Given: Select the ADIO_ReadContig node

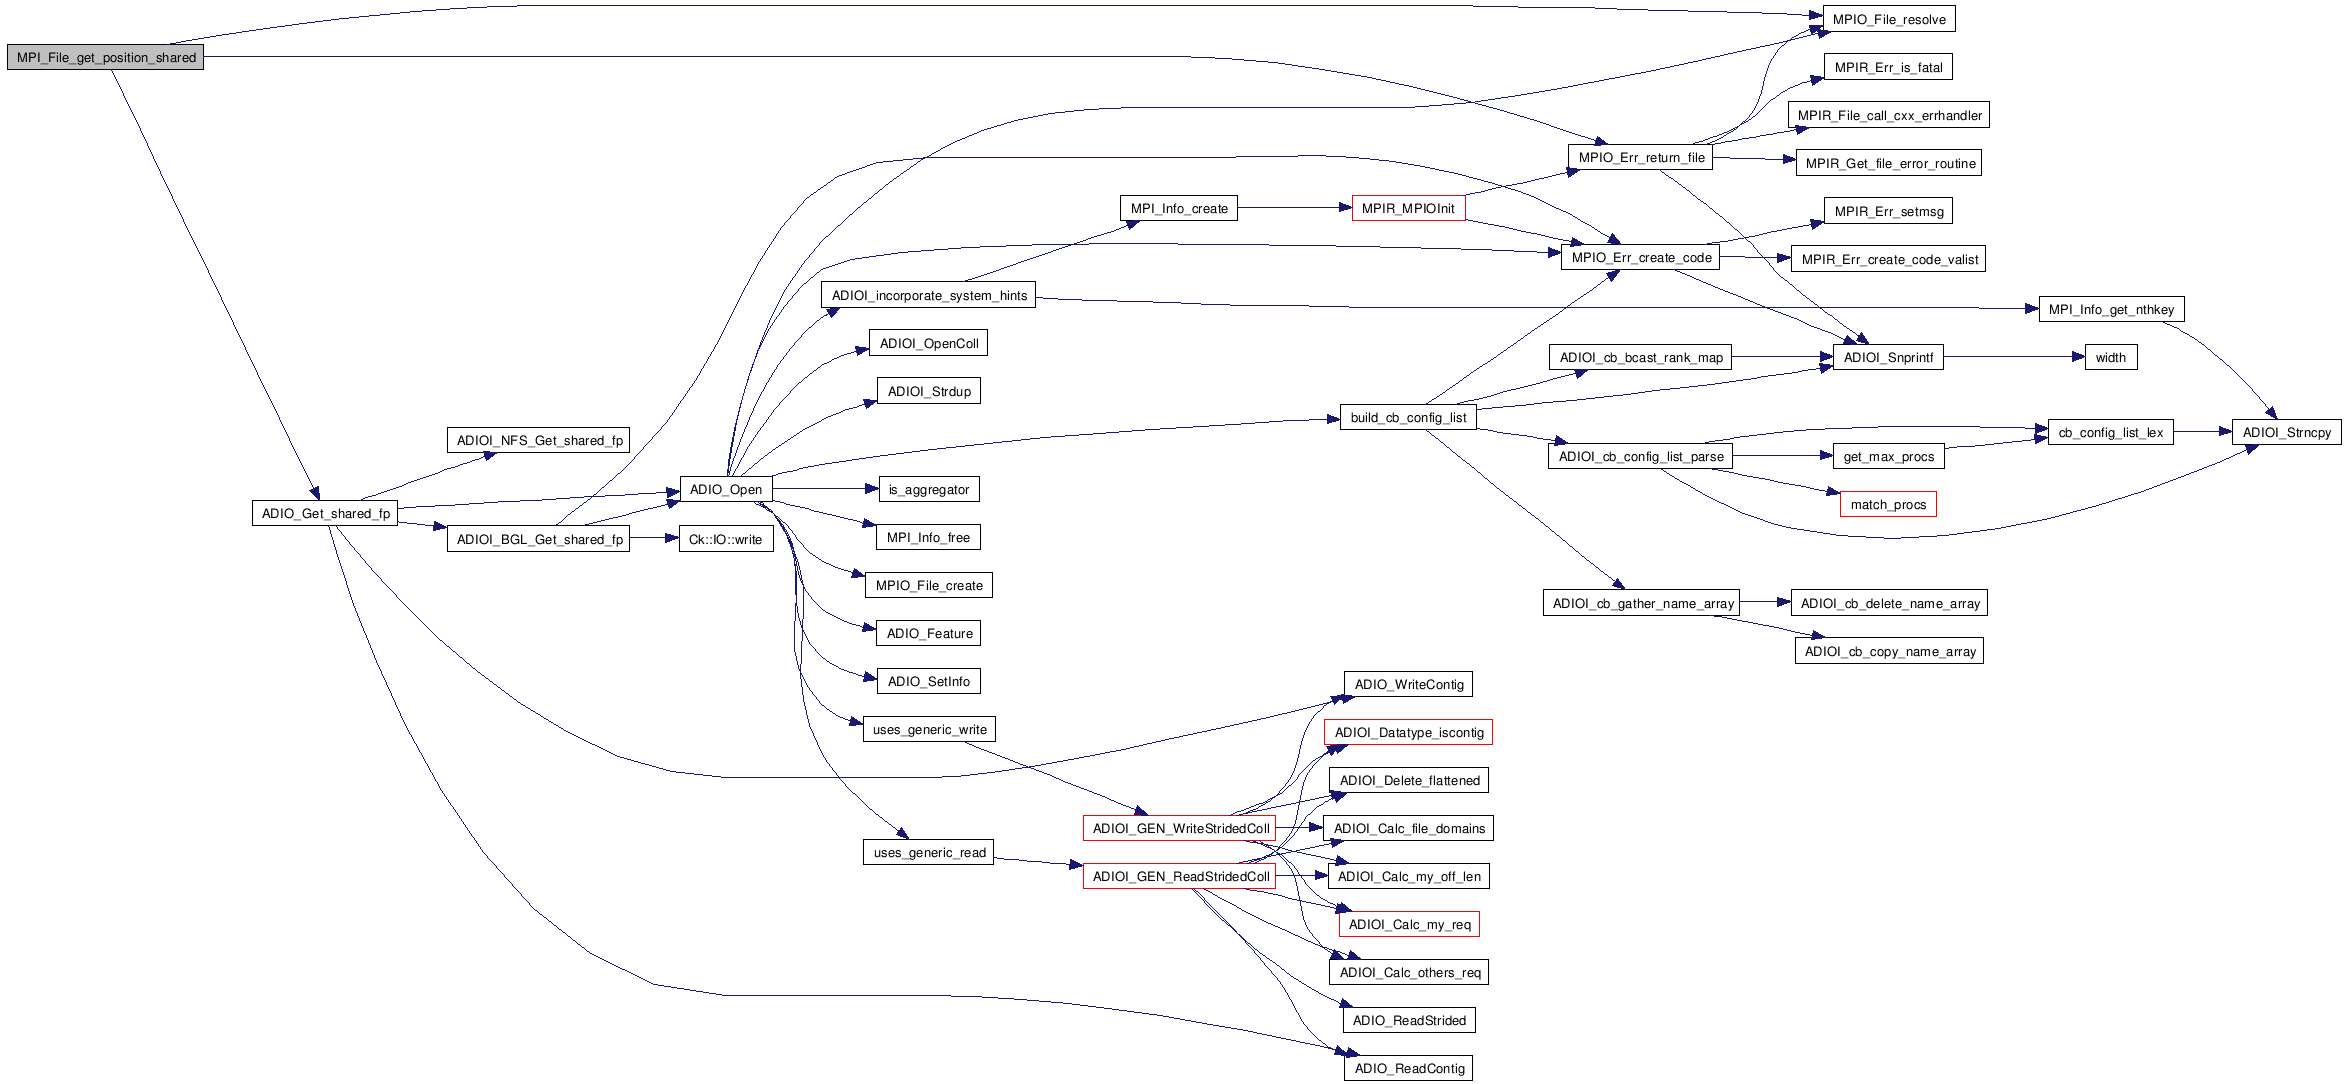Looking at the screenshot, I should click(1408, 1069).
